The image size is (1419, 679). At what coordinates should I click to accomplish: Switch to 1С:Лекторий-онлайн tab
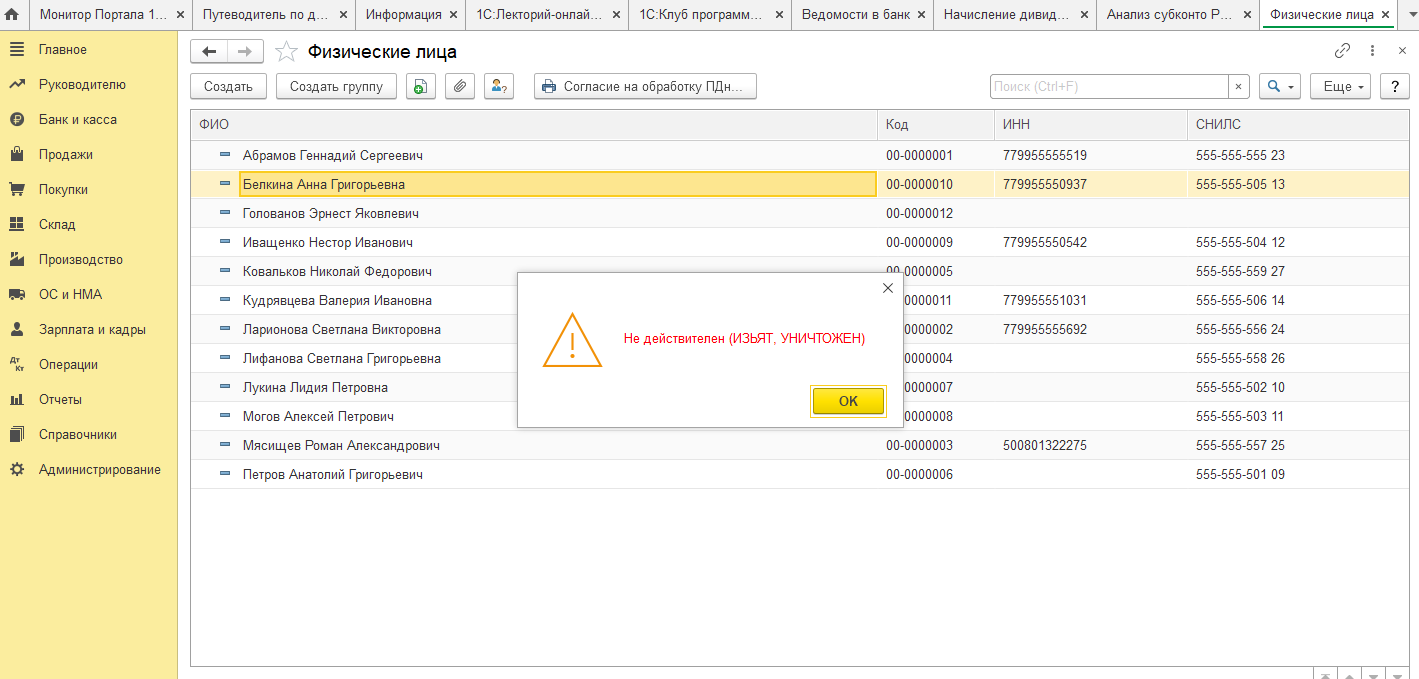(x=538, y=15)
